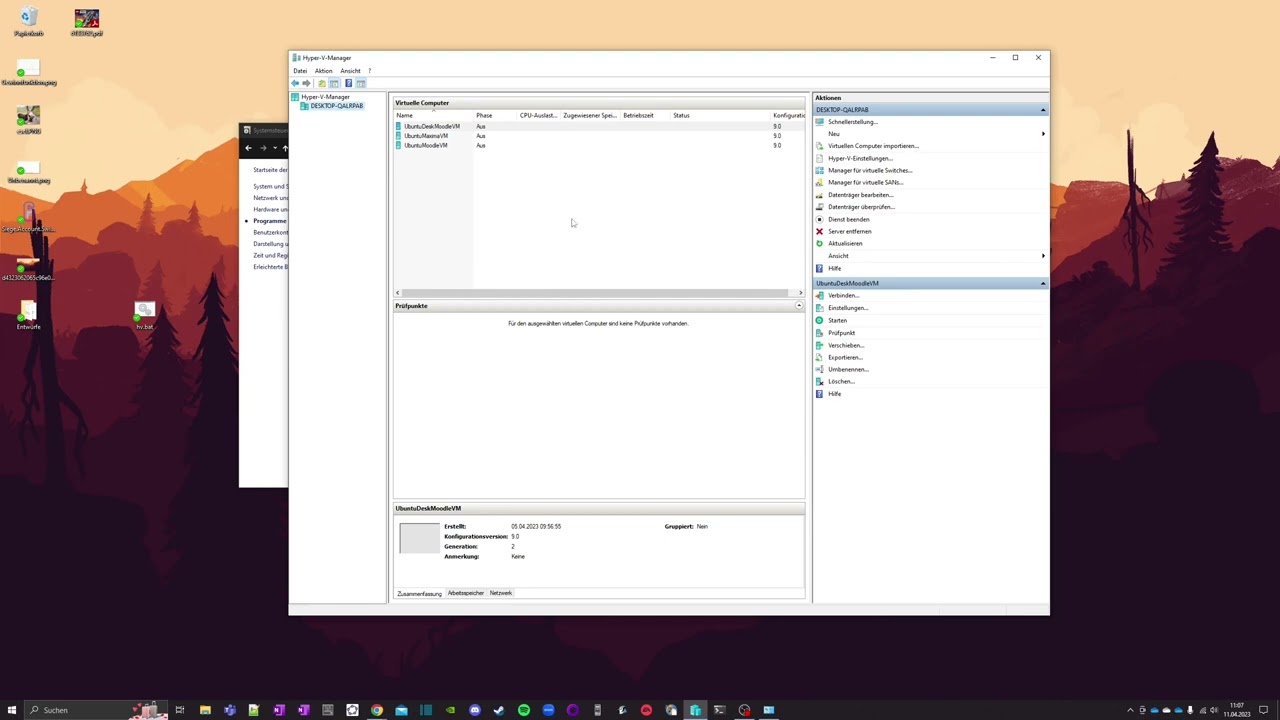Open the ? help menu
Image resolution: width=1280 pixels, height=720 pixels.
click(x=369, y=71)
